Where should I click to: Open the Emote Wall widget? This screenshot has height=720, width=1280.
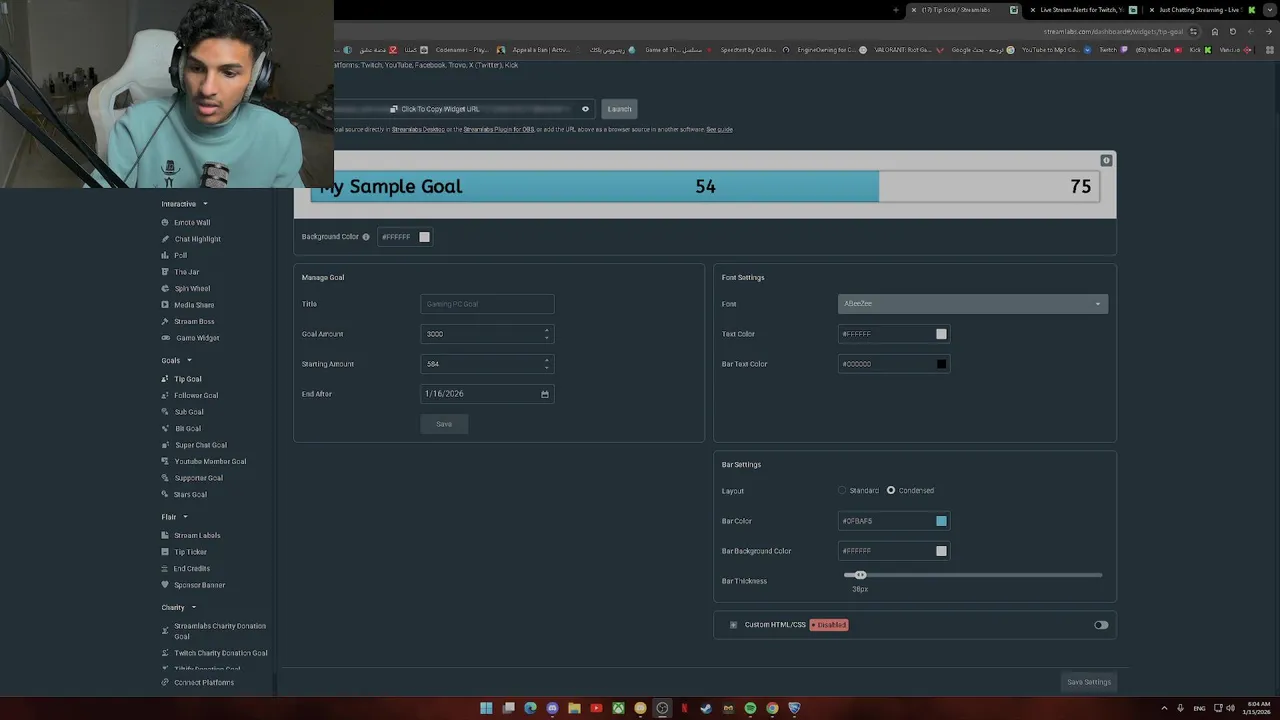192,222
